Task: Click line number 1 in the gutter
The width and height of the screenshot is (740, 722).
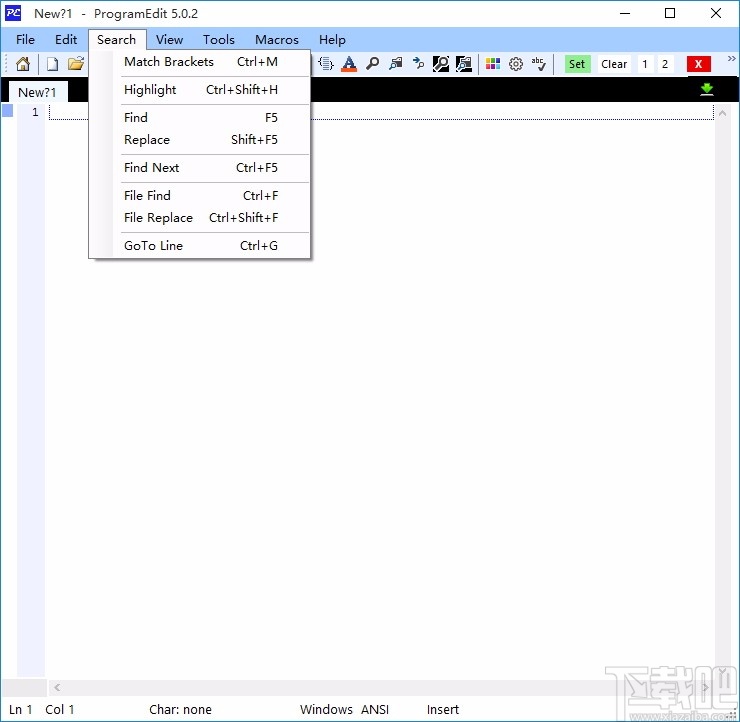Action: [x=35, y=112]
